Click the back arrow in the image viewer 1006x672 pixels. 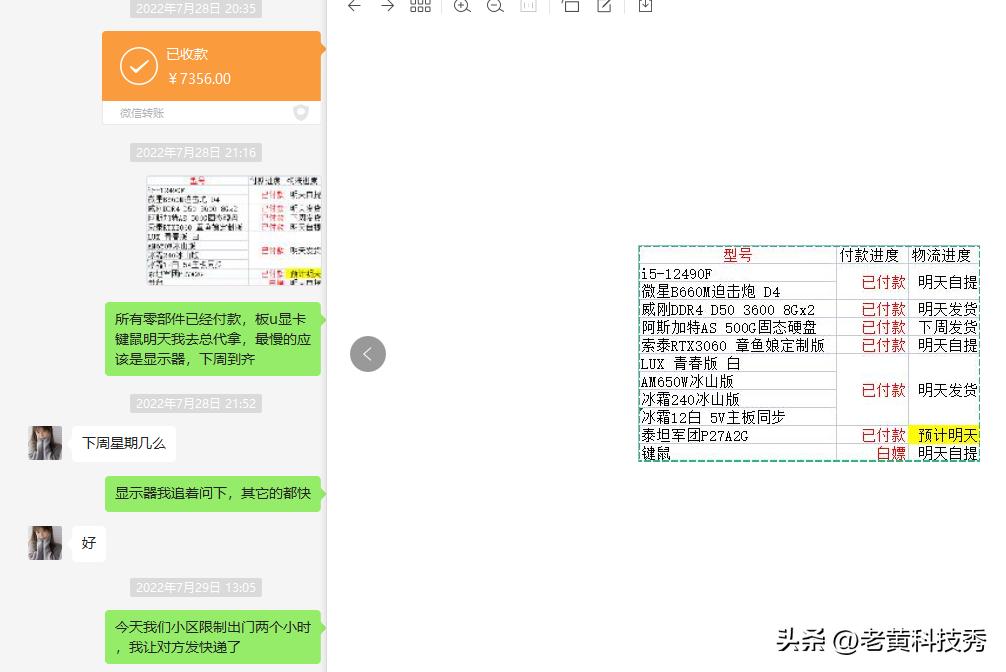354,7
